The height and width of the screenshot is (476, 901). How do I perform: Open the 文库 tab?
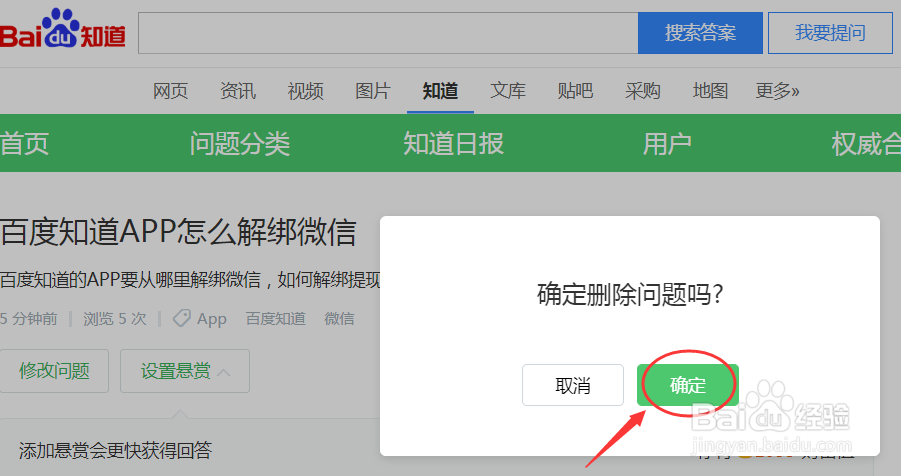[508, 91]
